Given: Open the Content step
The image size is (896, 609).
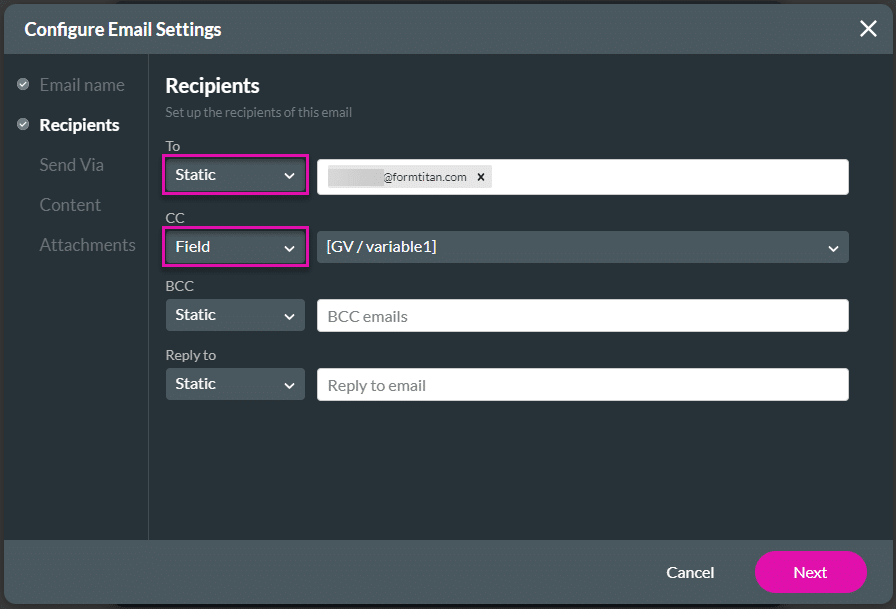Looking at the screenshot, I should [70, 205].
